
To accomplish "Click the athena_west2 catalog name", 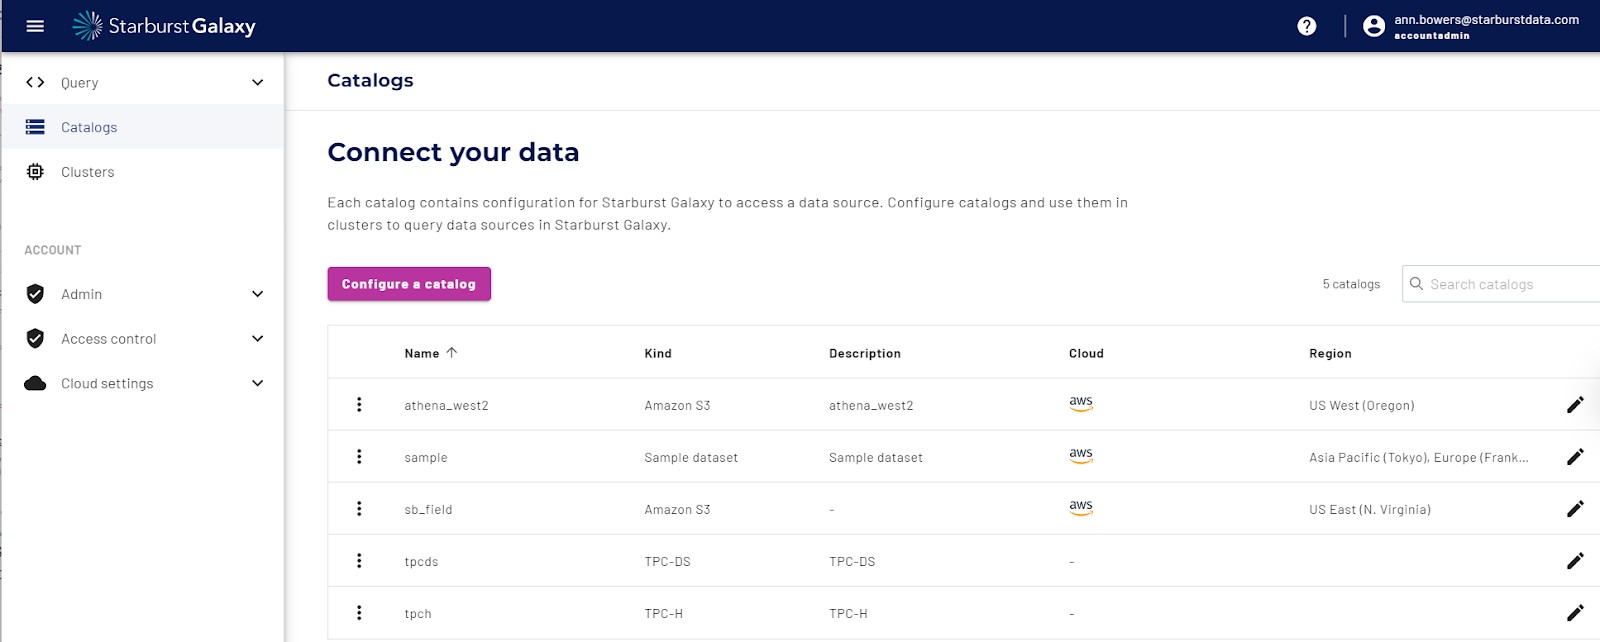I will [446, 405].
